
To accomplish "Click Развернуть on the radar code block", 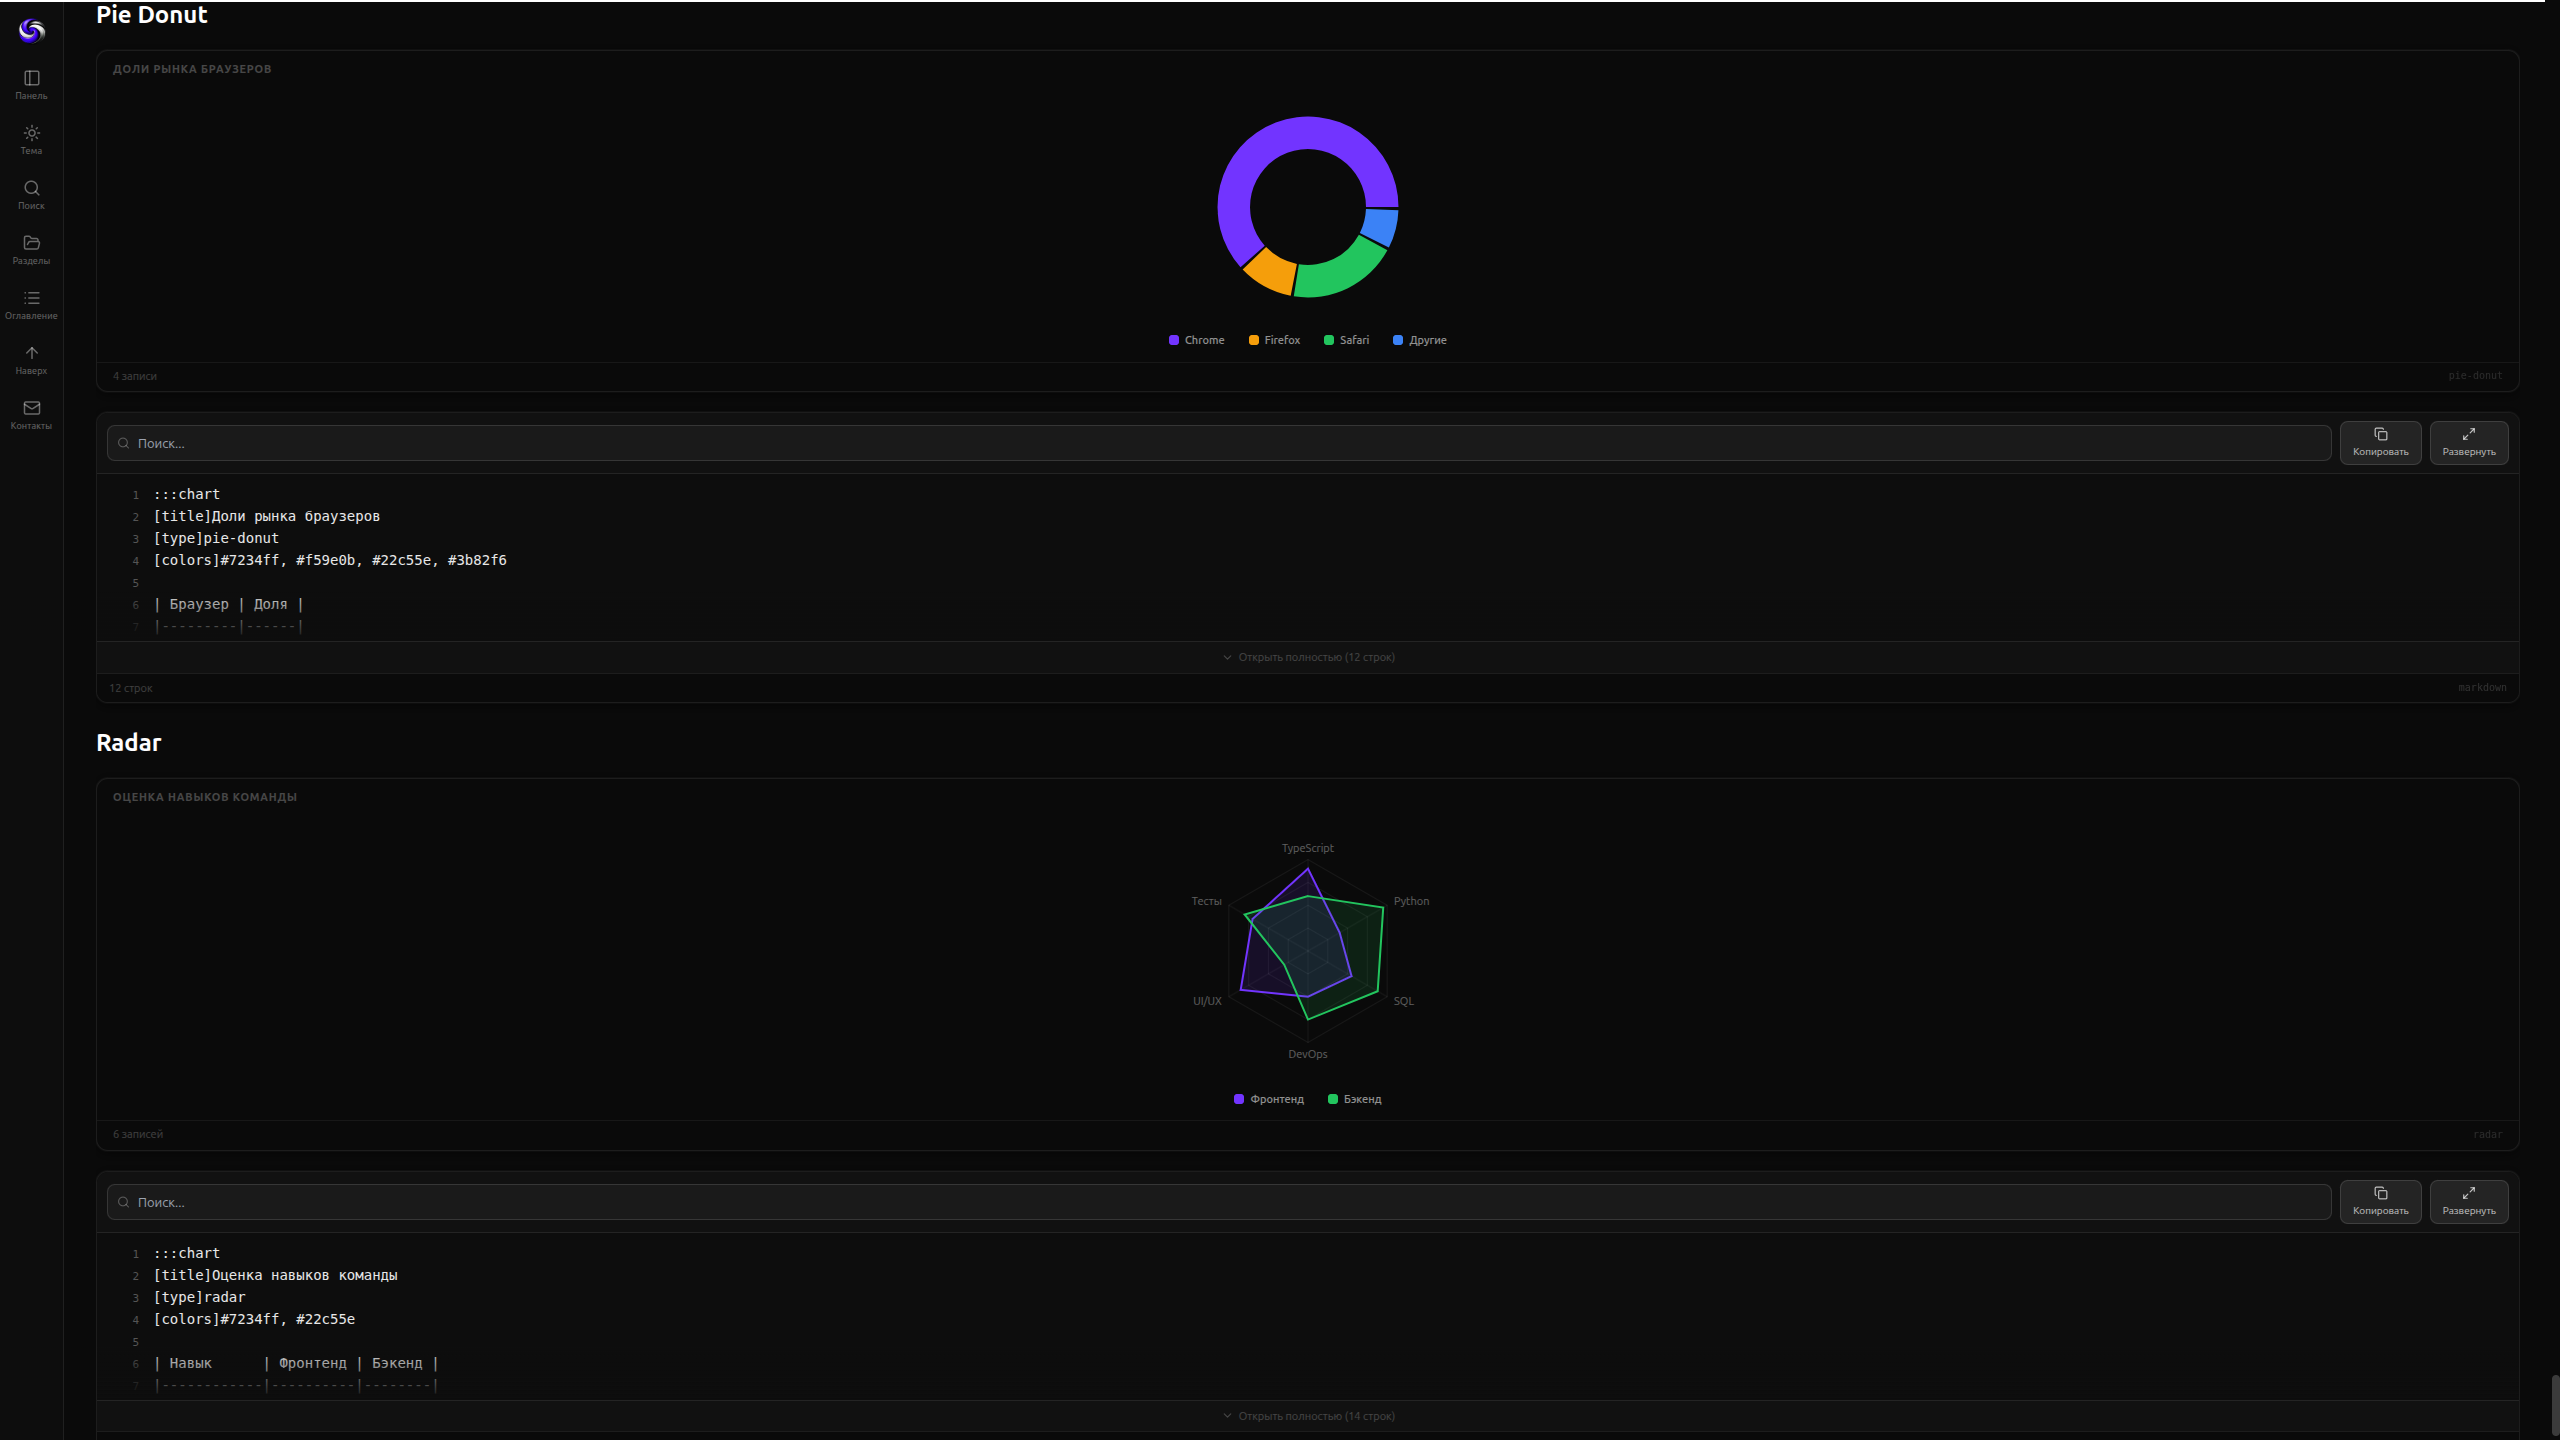I will (x=2467, y=1201).
